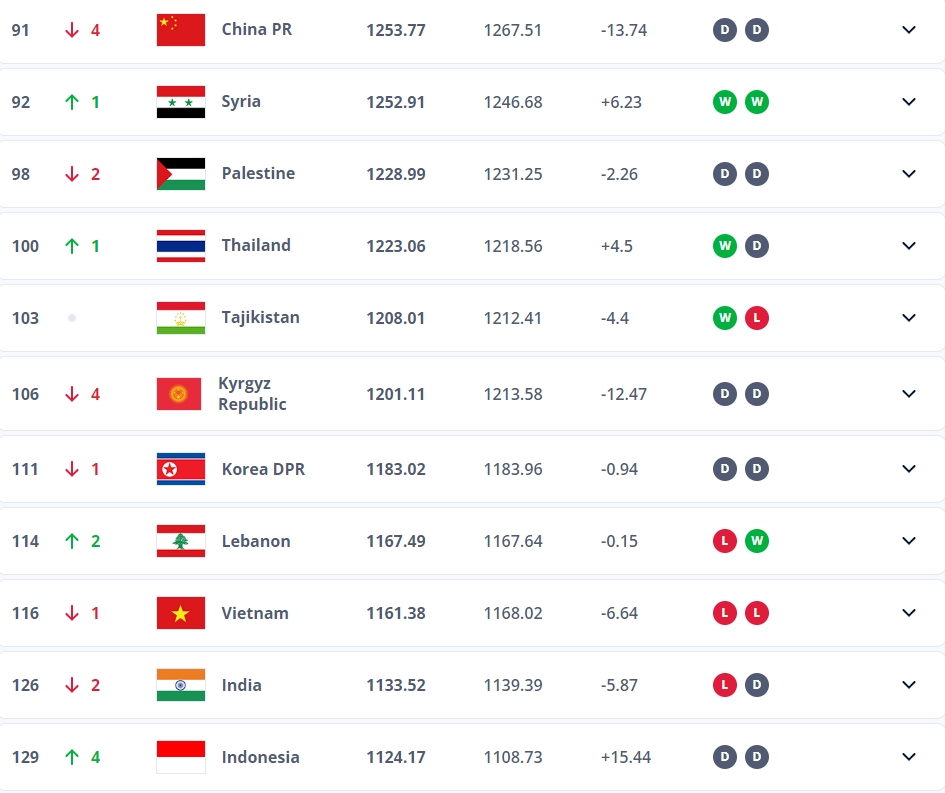
Task: Open the Indonesia row dropdown chevron
Action: click(909, 757)
